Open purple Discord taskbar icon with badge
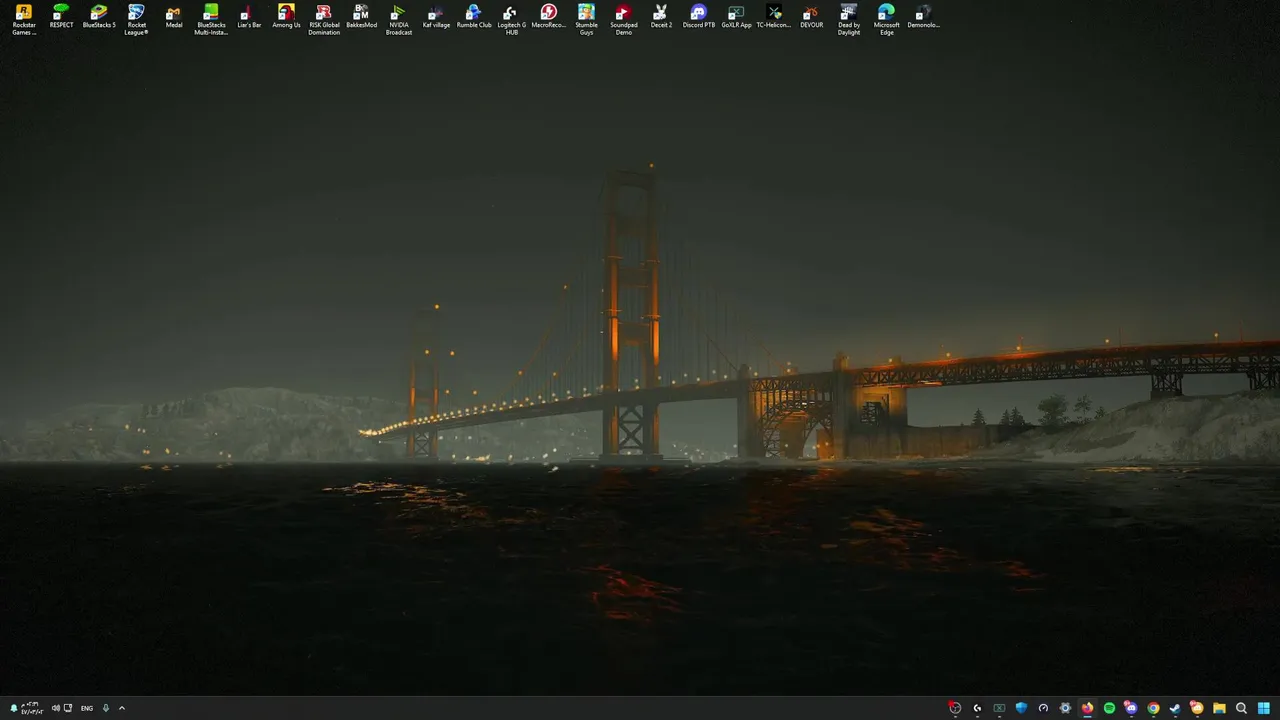This screenshot has width=1280, height=720. point(1131,708)
